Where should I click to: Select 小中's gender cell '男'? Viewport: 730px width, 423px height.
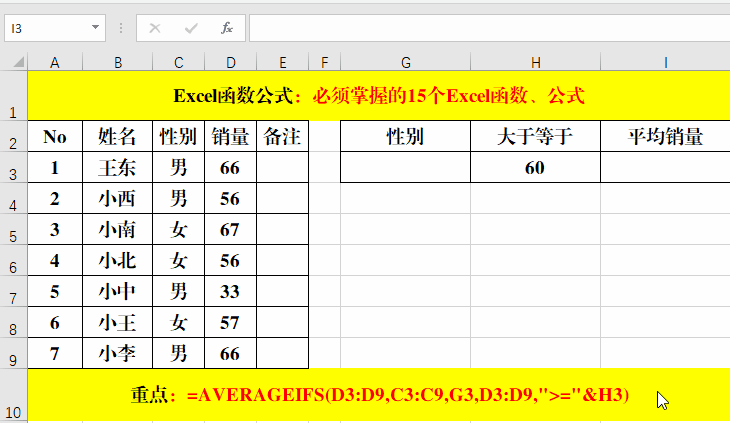pyautogui.click(x=178, y=291)
